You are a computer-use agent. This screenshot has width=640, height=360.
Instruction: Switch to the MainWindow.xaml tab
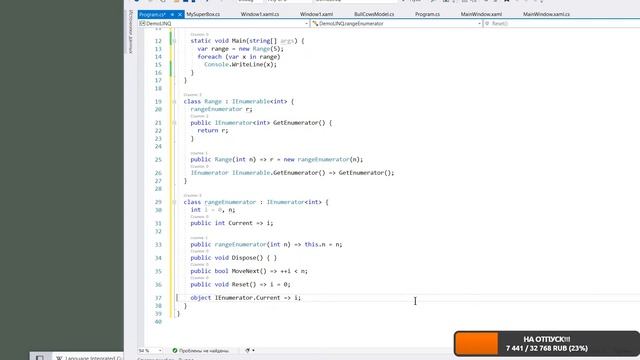[481, 14]
